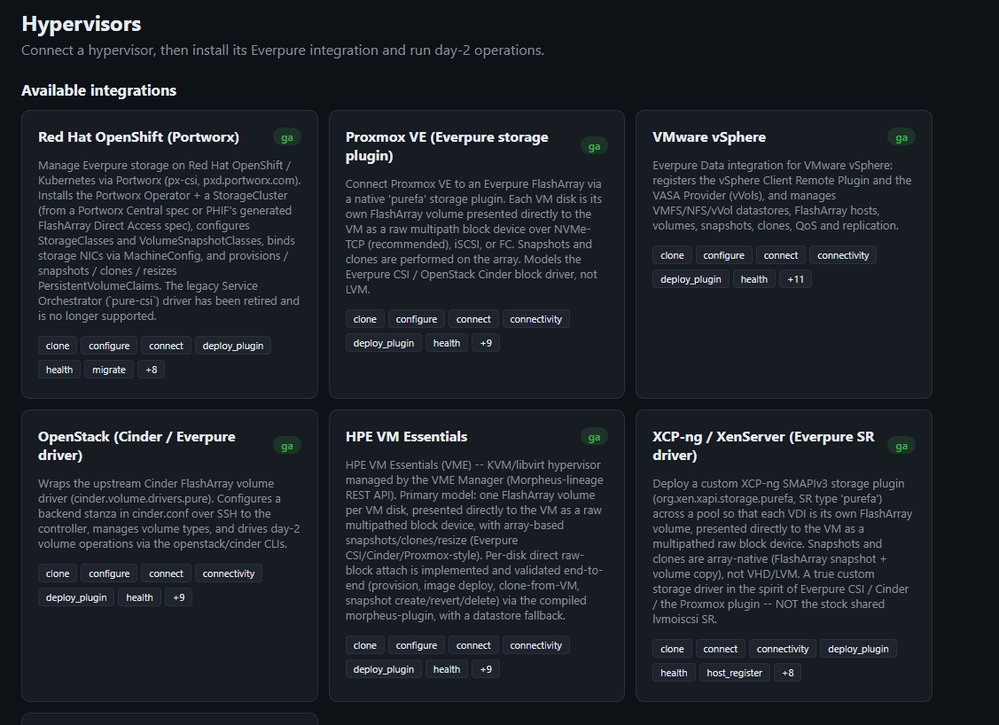Screen dimensions: 999x725
Task: Click the ga badge on VMware vSphere card
Action: (901, 137)
